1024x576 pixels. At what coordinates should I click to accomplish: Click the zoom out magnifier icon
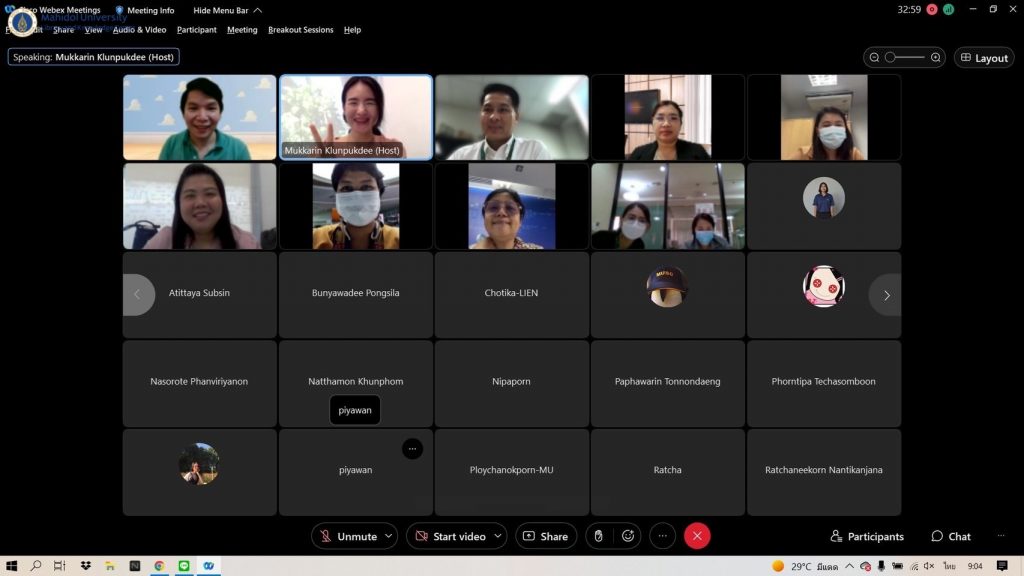[874, 58]
